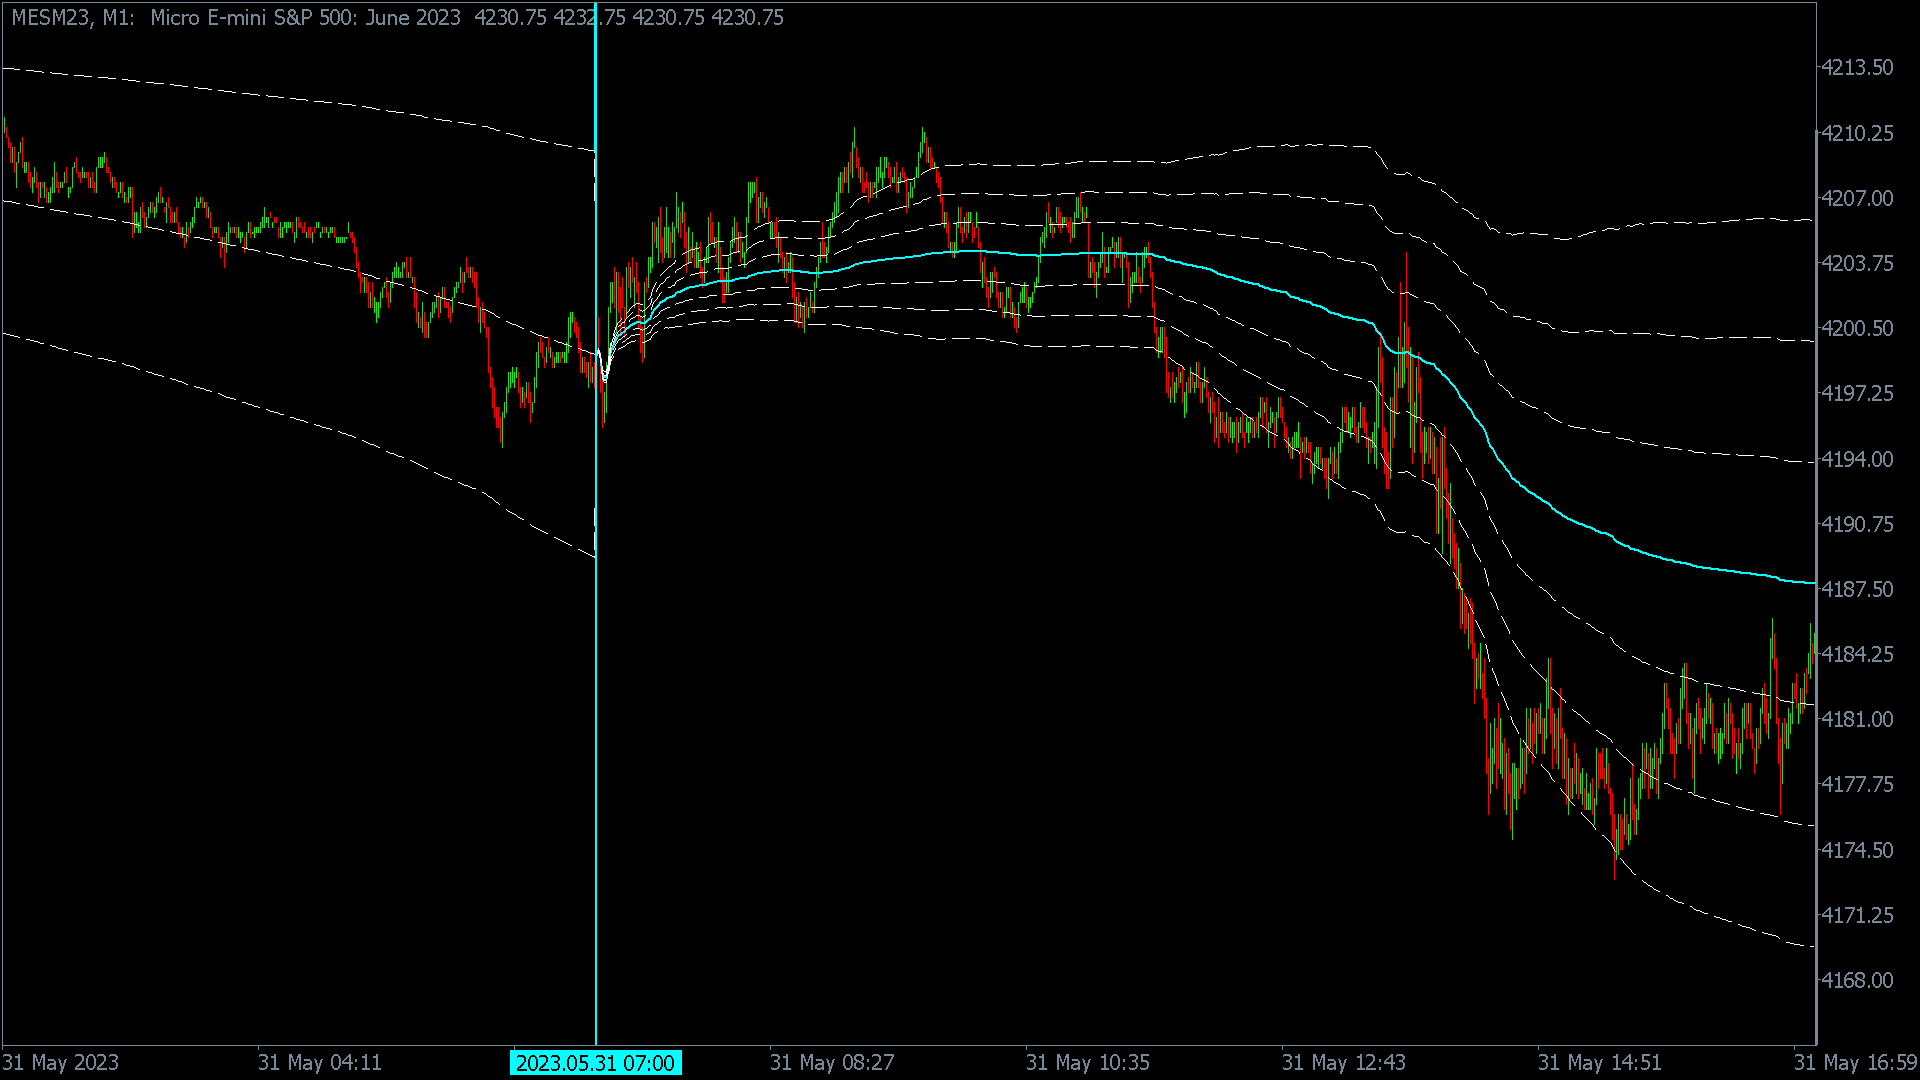The image size is (1920, 1080).
Task: Select the cyan vertical line on chart
Action: [596, 524]
